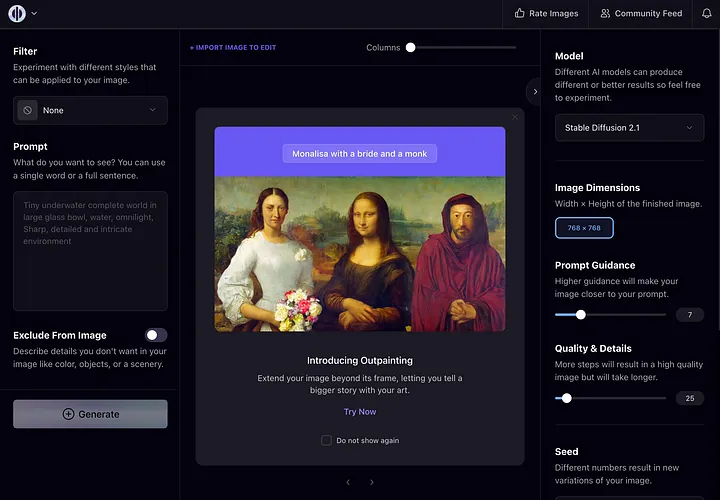Open the Filter None dropdown
Image resolution: width=720 pixels, height=500 pixels.
tap(90, 110)
